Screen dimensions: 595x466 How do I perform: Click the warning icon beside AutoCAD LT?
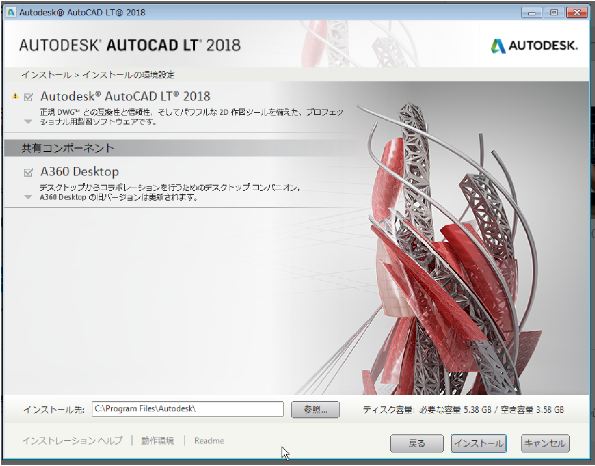coord(16,96)
